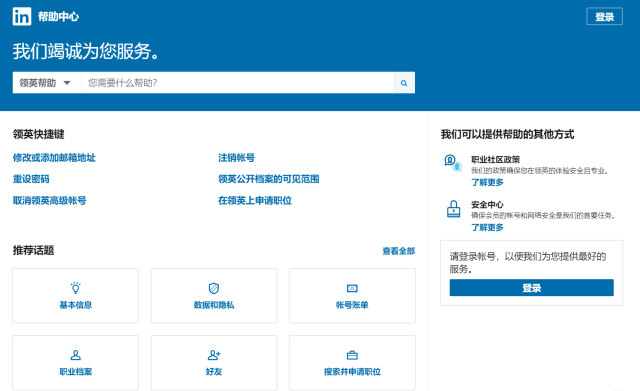Open the 好友 topic label

(214, 372)
